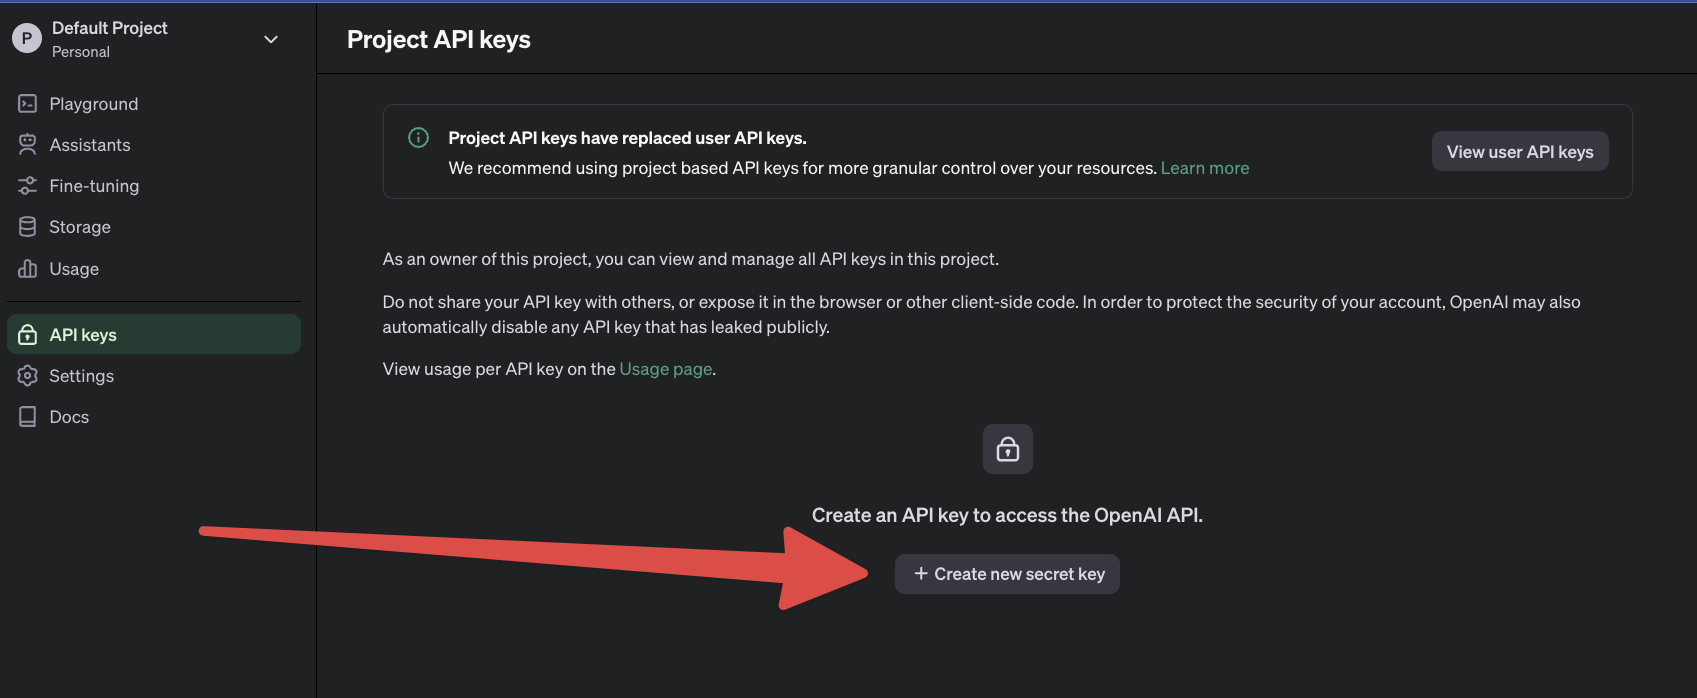The height and width of the screenshot is (698, 1697).
Task: Click the Usage bar chart icon
Action: (28, 269)
